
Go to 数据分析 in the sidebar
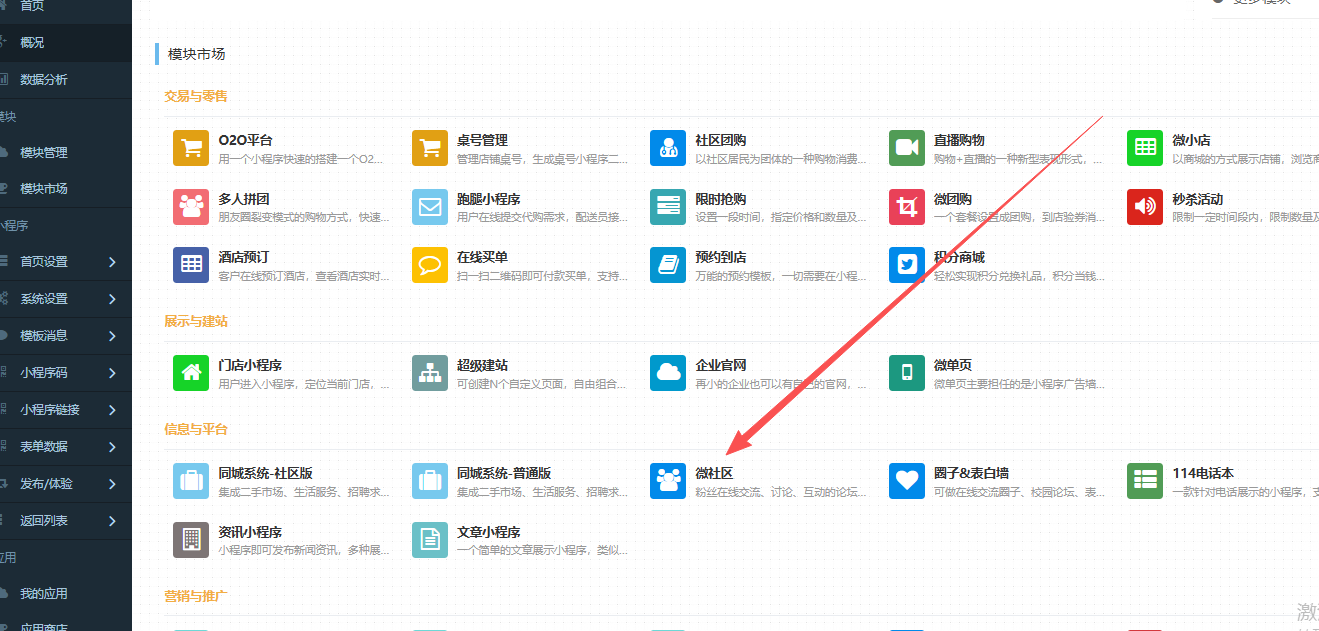tap(44, 80)
